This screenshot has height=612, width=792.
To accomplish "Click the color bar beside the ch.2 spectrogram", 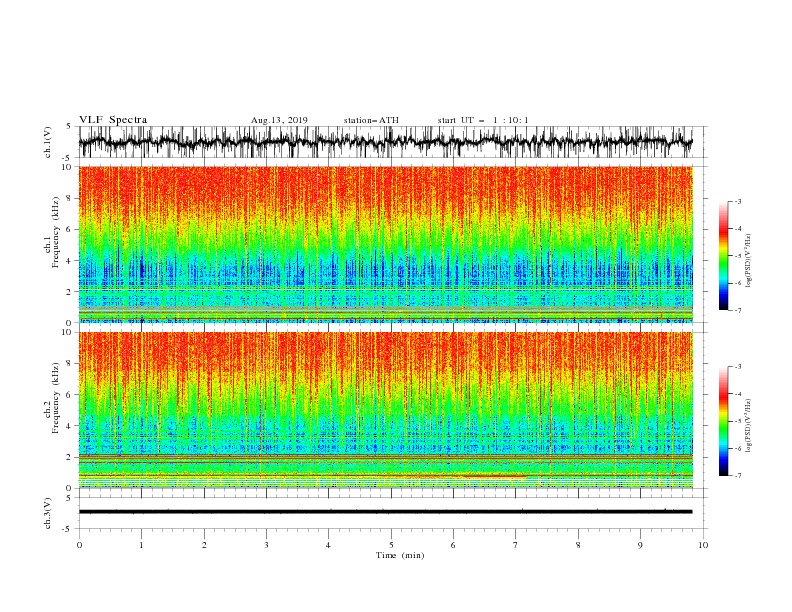I will pyautogui.click(x=723, y=421).
